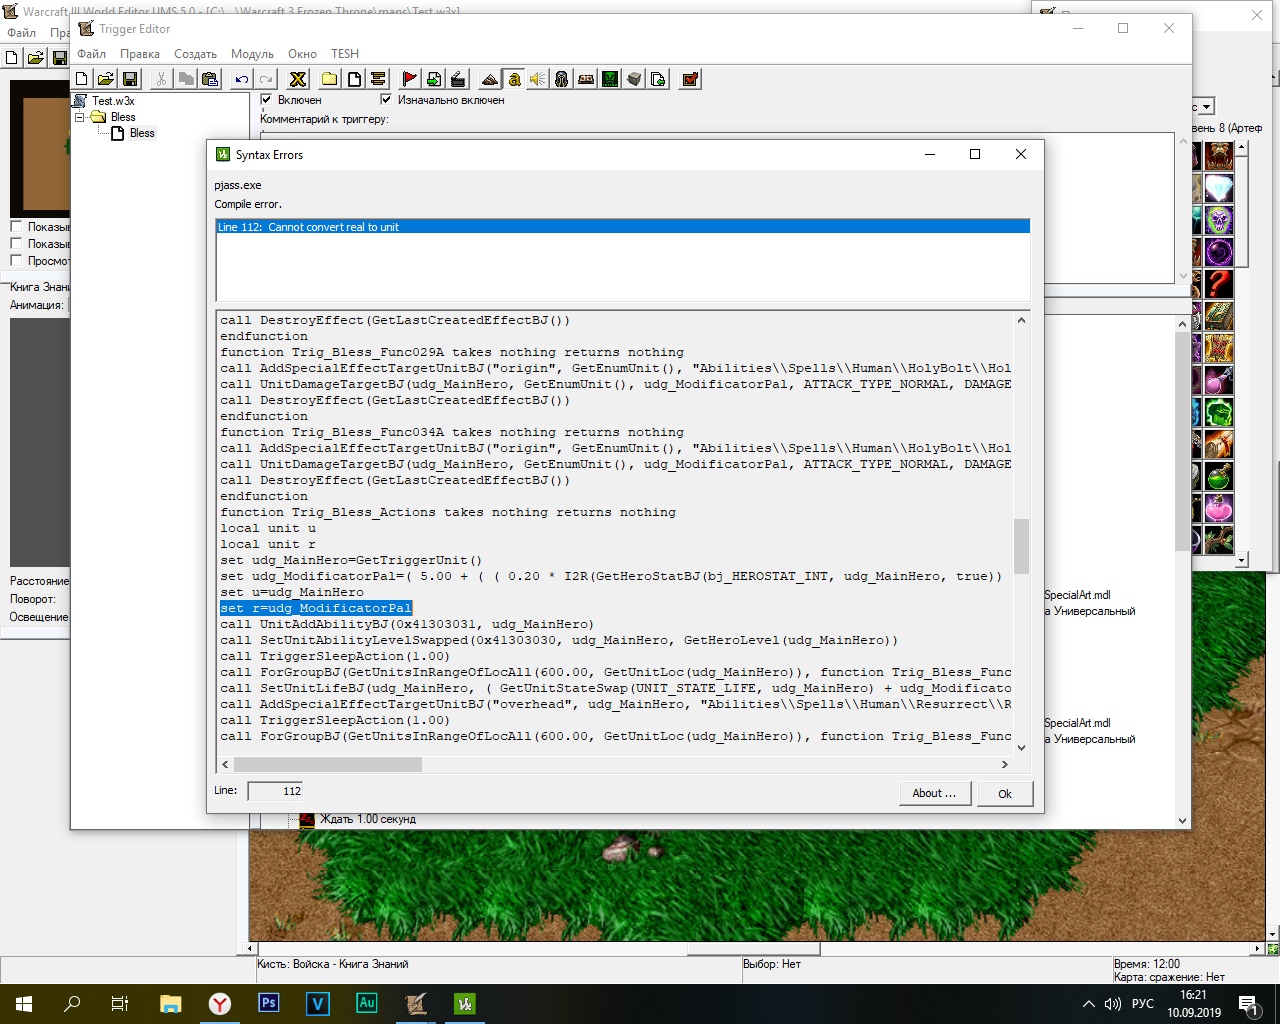1280x1024 pixels.
Task: Open Windows Start menu
Action: point(24,1004)
